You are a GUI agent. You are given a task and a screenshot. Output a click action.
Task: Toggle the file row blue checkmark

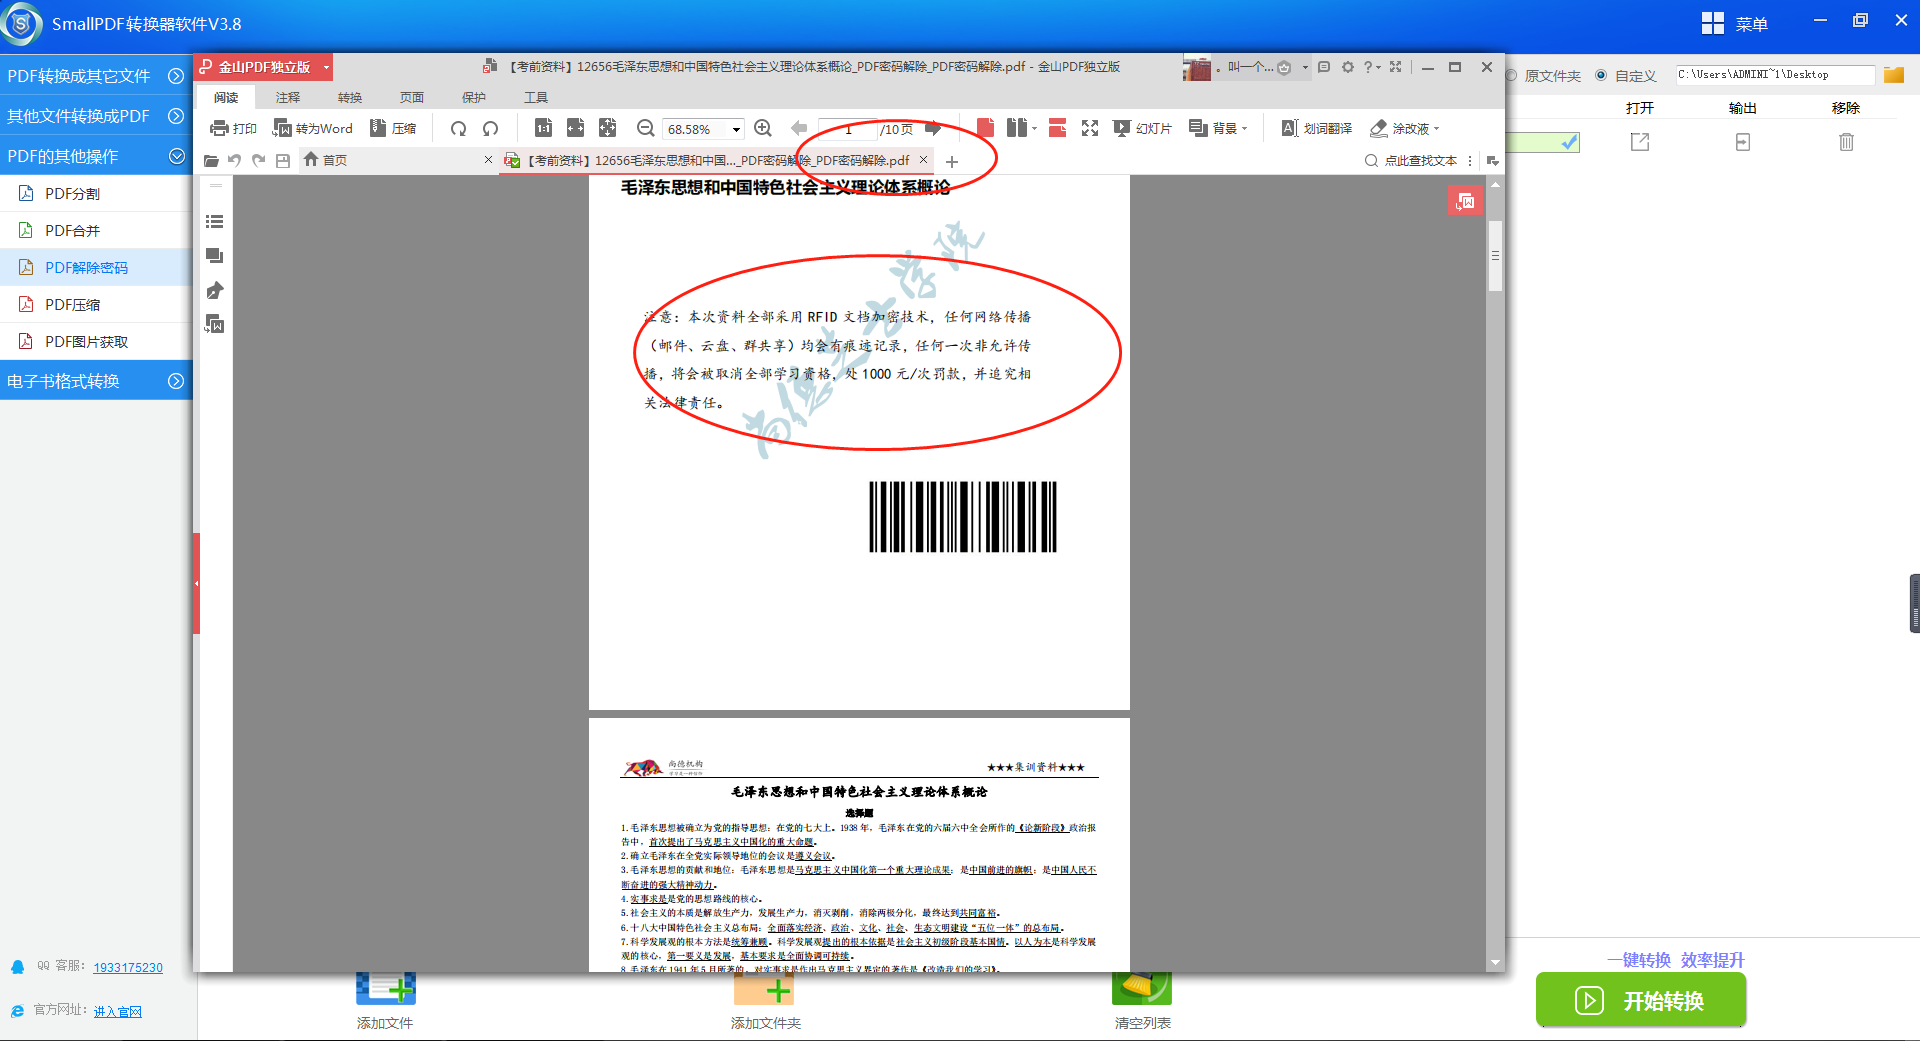pos(1570,142)
